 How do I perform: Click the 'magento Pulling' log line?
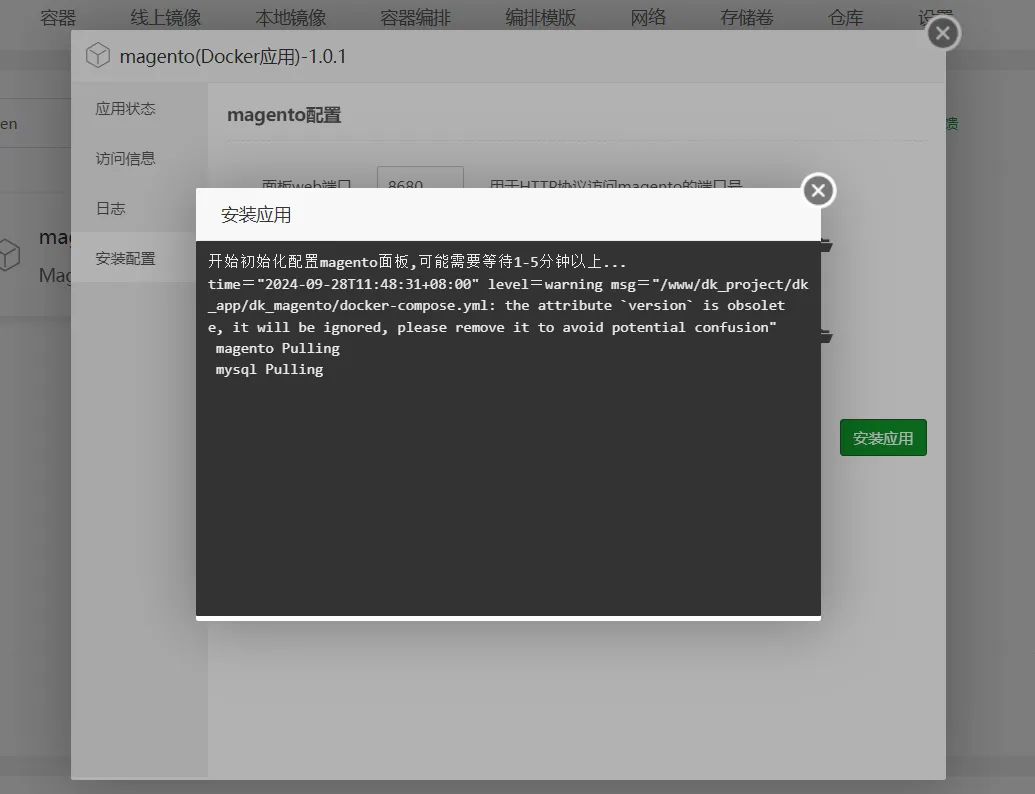pos(278,348)
